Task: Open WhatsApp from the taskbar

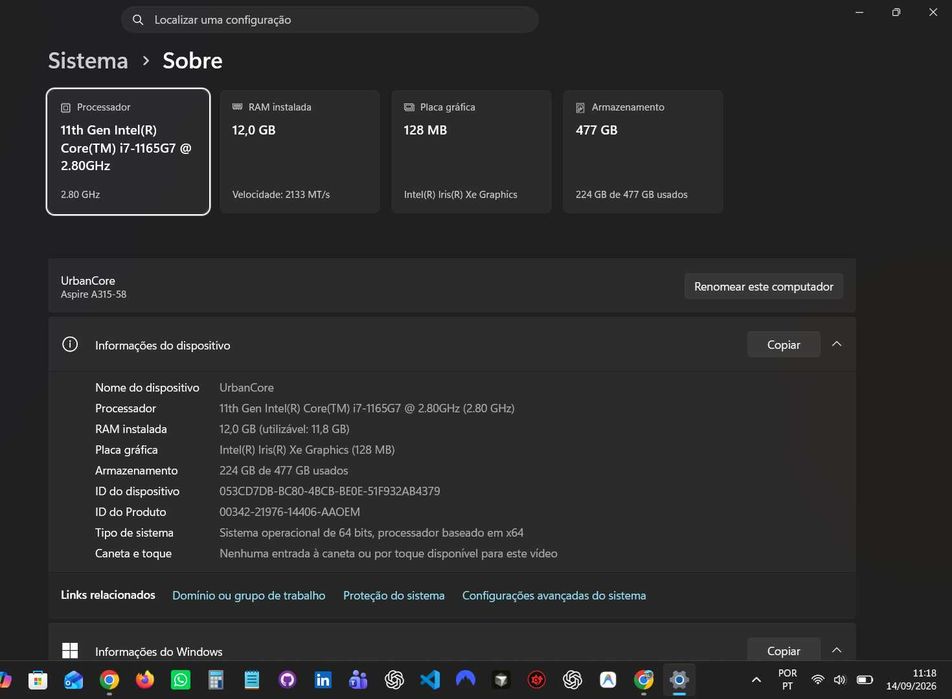Action: (180, 680)
